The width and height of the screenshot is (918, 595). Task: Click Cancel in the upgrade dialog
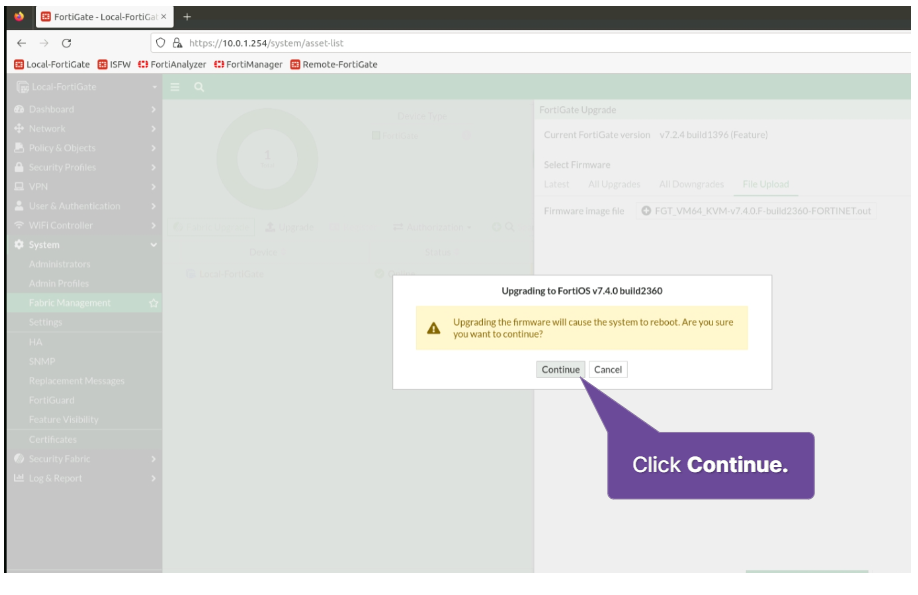coord(608,370)
